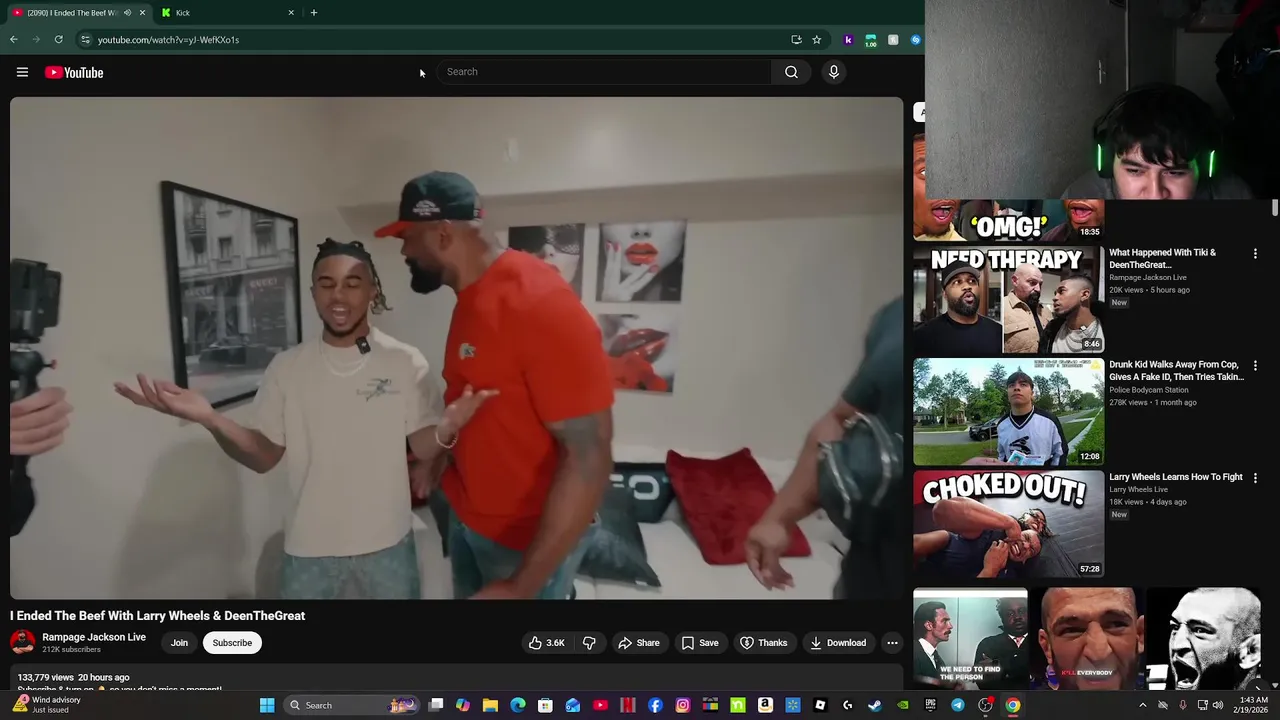Switch to Chrome on the taskbar
The width and height of the screenshot is (1280, 720).
[x=1013, y=705]
